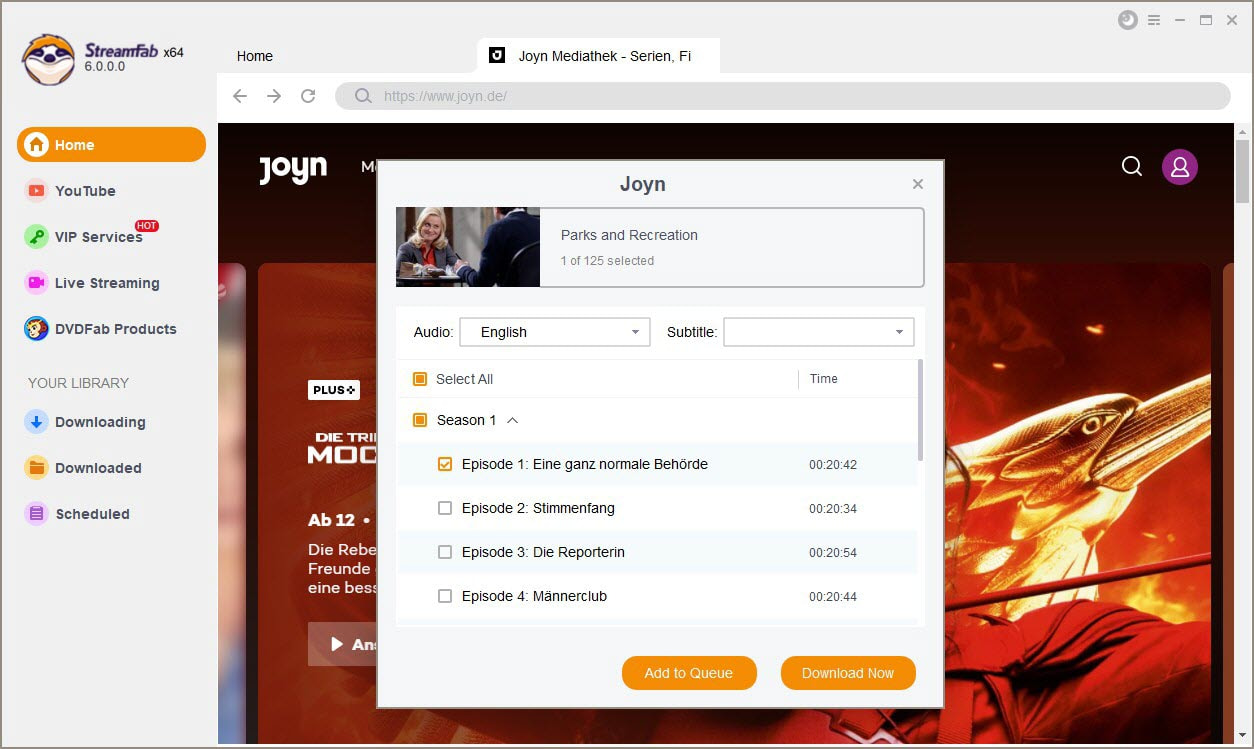The height and width of the screenshot is (749, 1254).
Task: Open the Scheduled list icon
Action: [x=37, y=514]
